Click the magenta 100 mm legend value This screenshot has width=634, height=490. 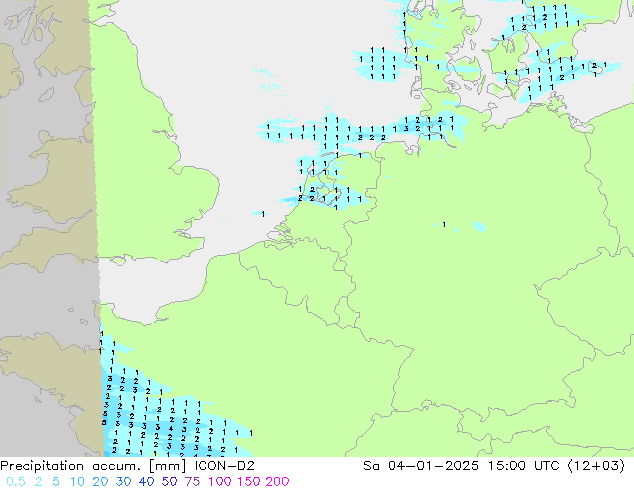[x=220, y=482]
